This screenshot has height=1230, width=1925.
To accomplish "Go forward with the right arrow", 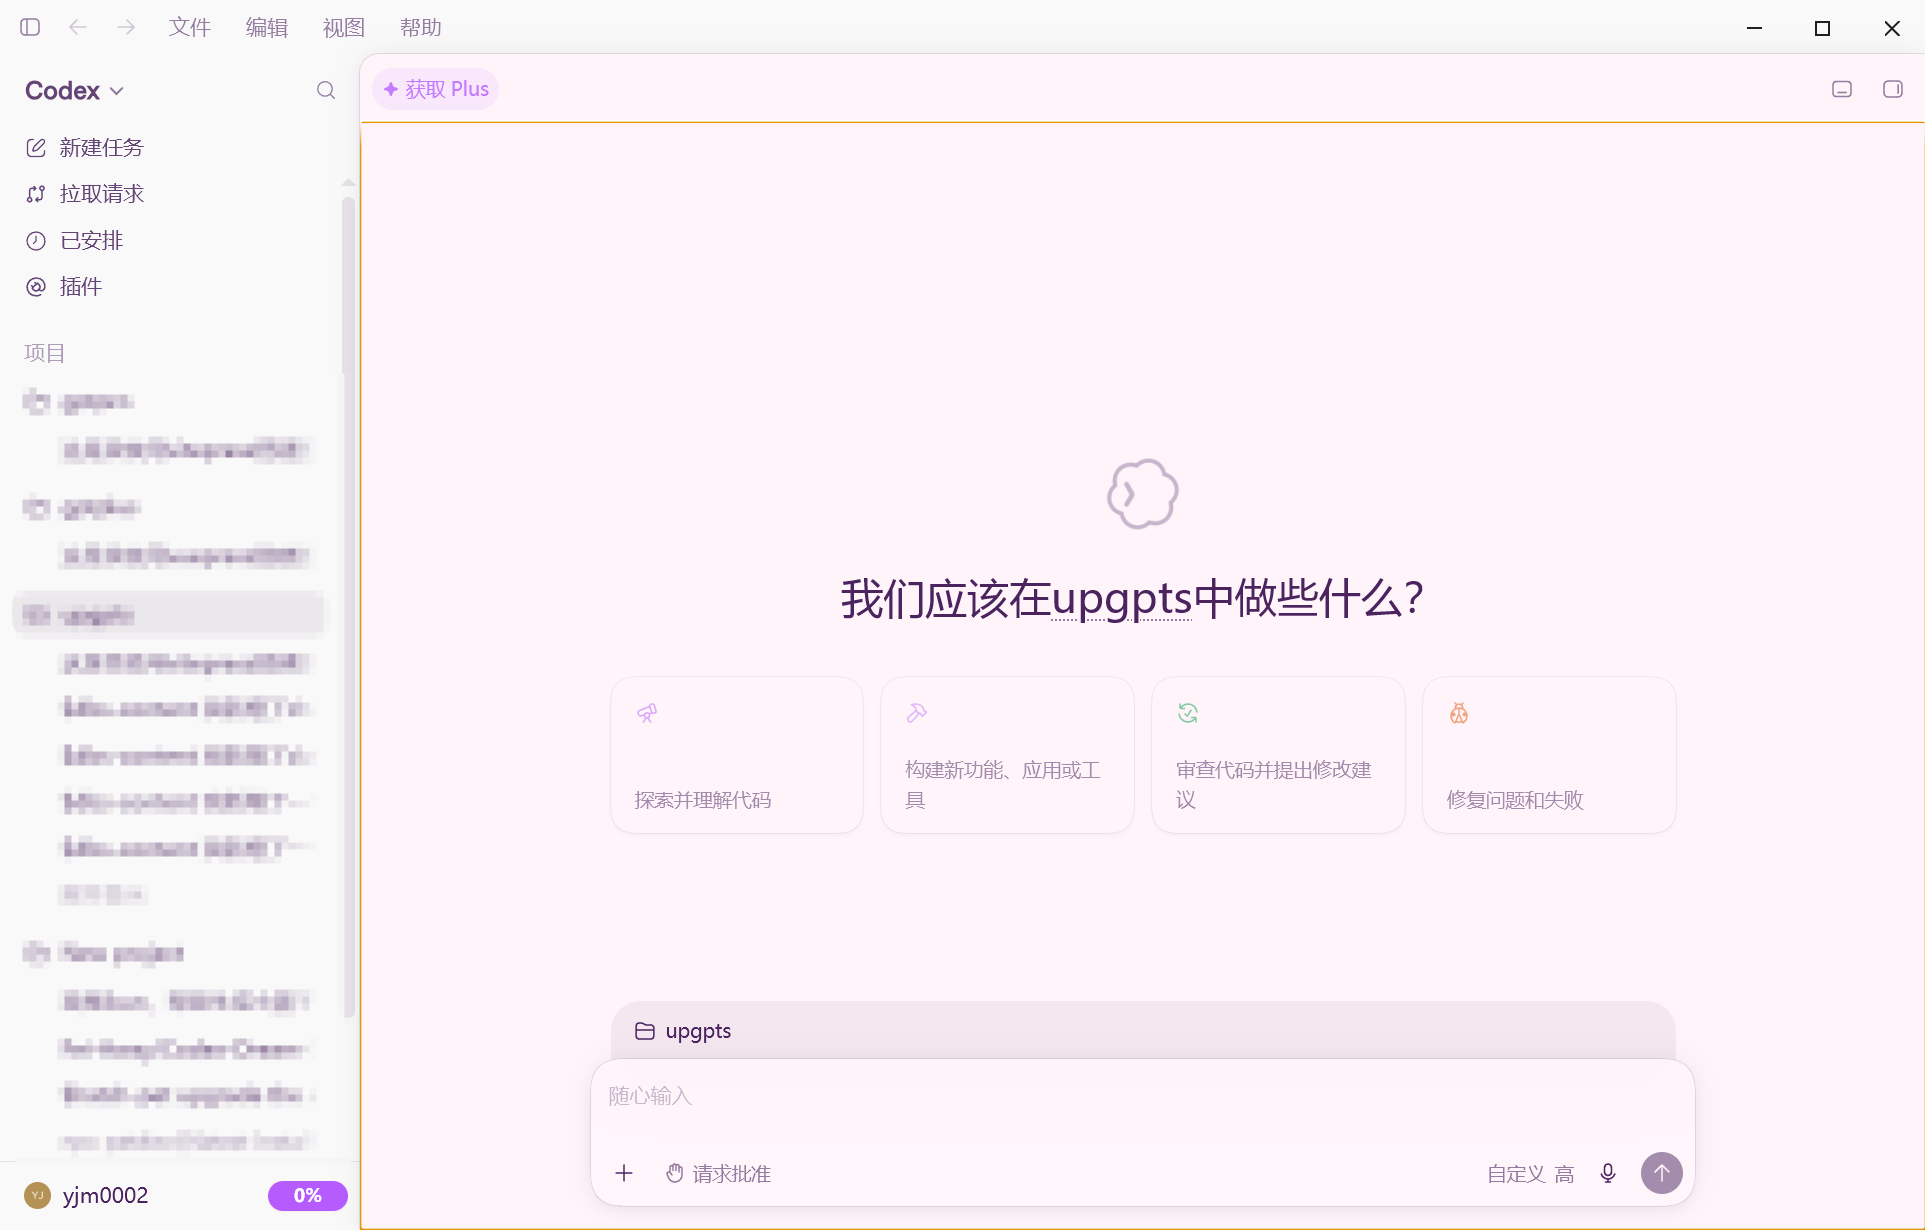I will pos(126,27).
